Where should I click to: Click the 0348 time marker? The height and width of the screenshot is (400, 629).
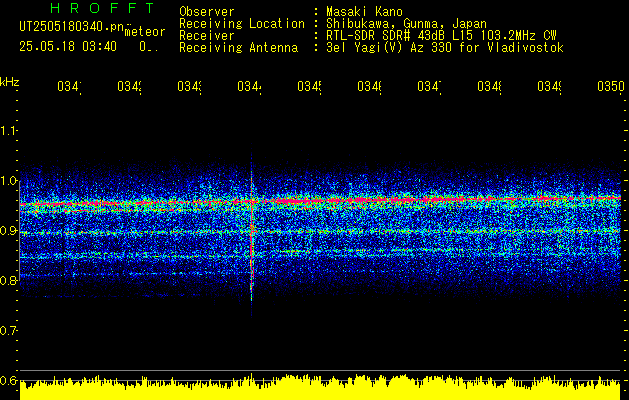click(490, 86)
